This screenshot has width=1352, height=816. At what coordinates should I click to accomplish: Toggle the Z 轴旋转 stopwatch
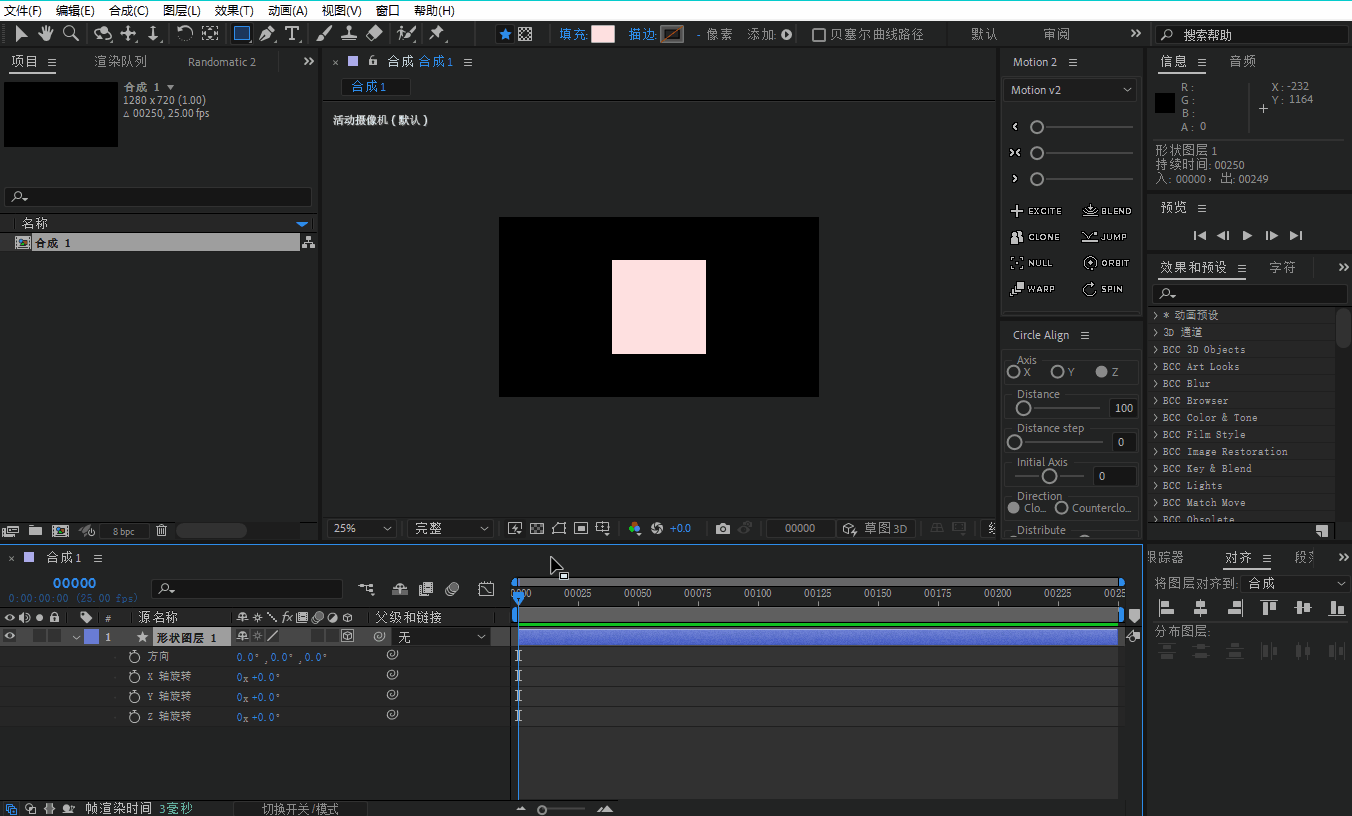(135, 716)
